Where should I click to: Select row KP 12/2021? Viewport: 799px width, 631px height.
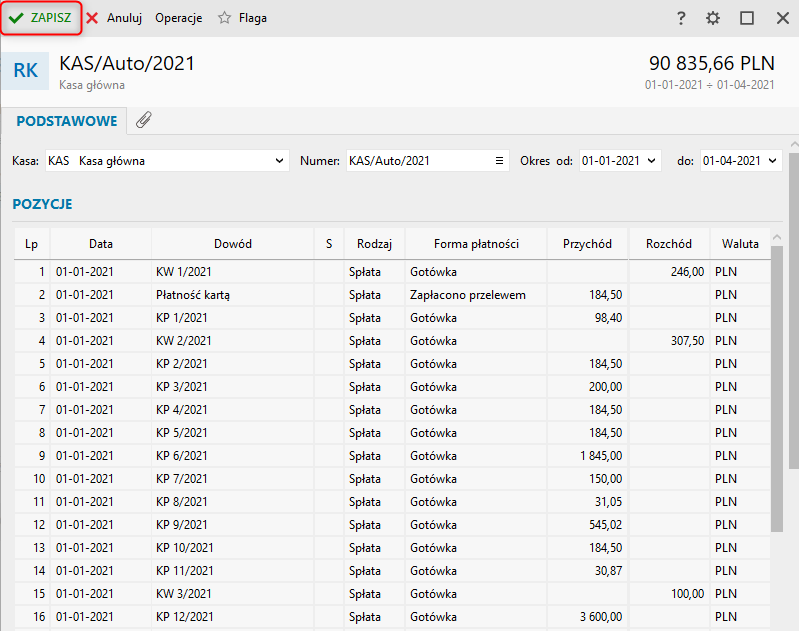coord(392,617)
